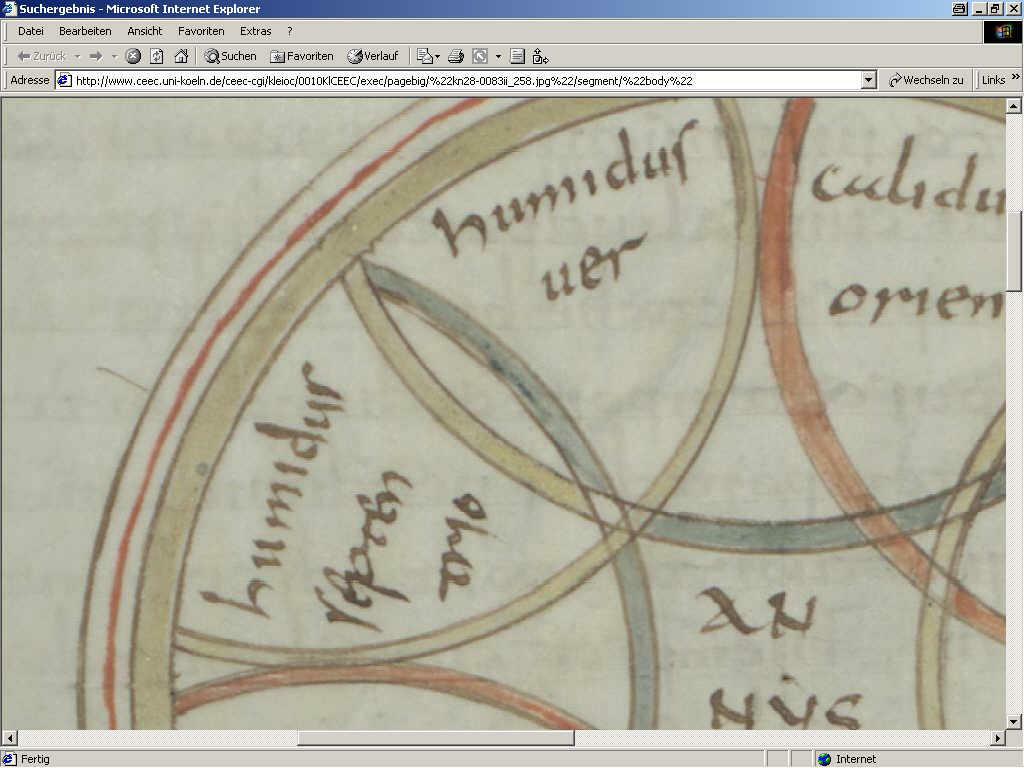This screenshot has width=1024, height=768.
Task: Click the vertical scrollbar down arrow
Action: click(1014, 722)
